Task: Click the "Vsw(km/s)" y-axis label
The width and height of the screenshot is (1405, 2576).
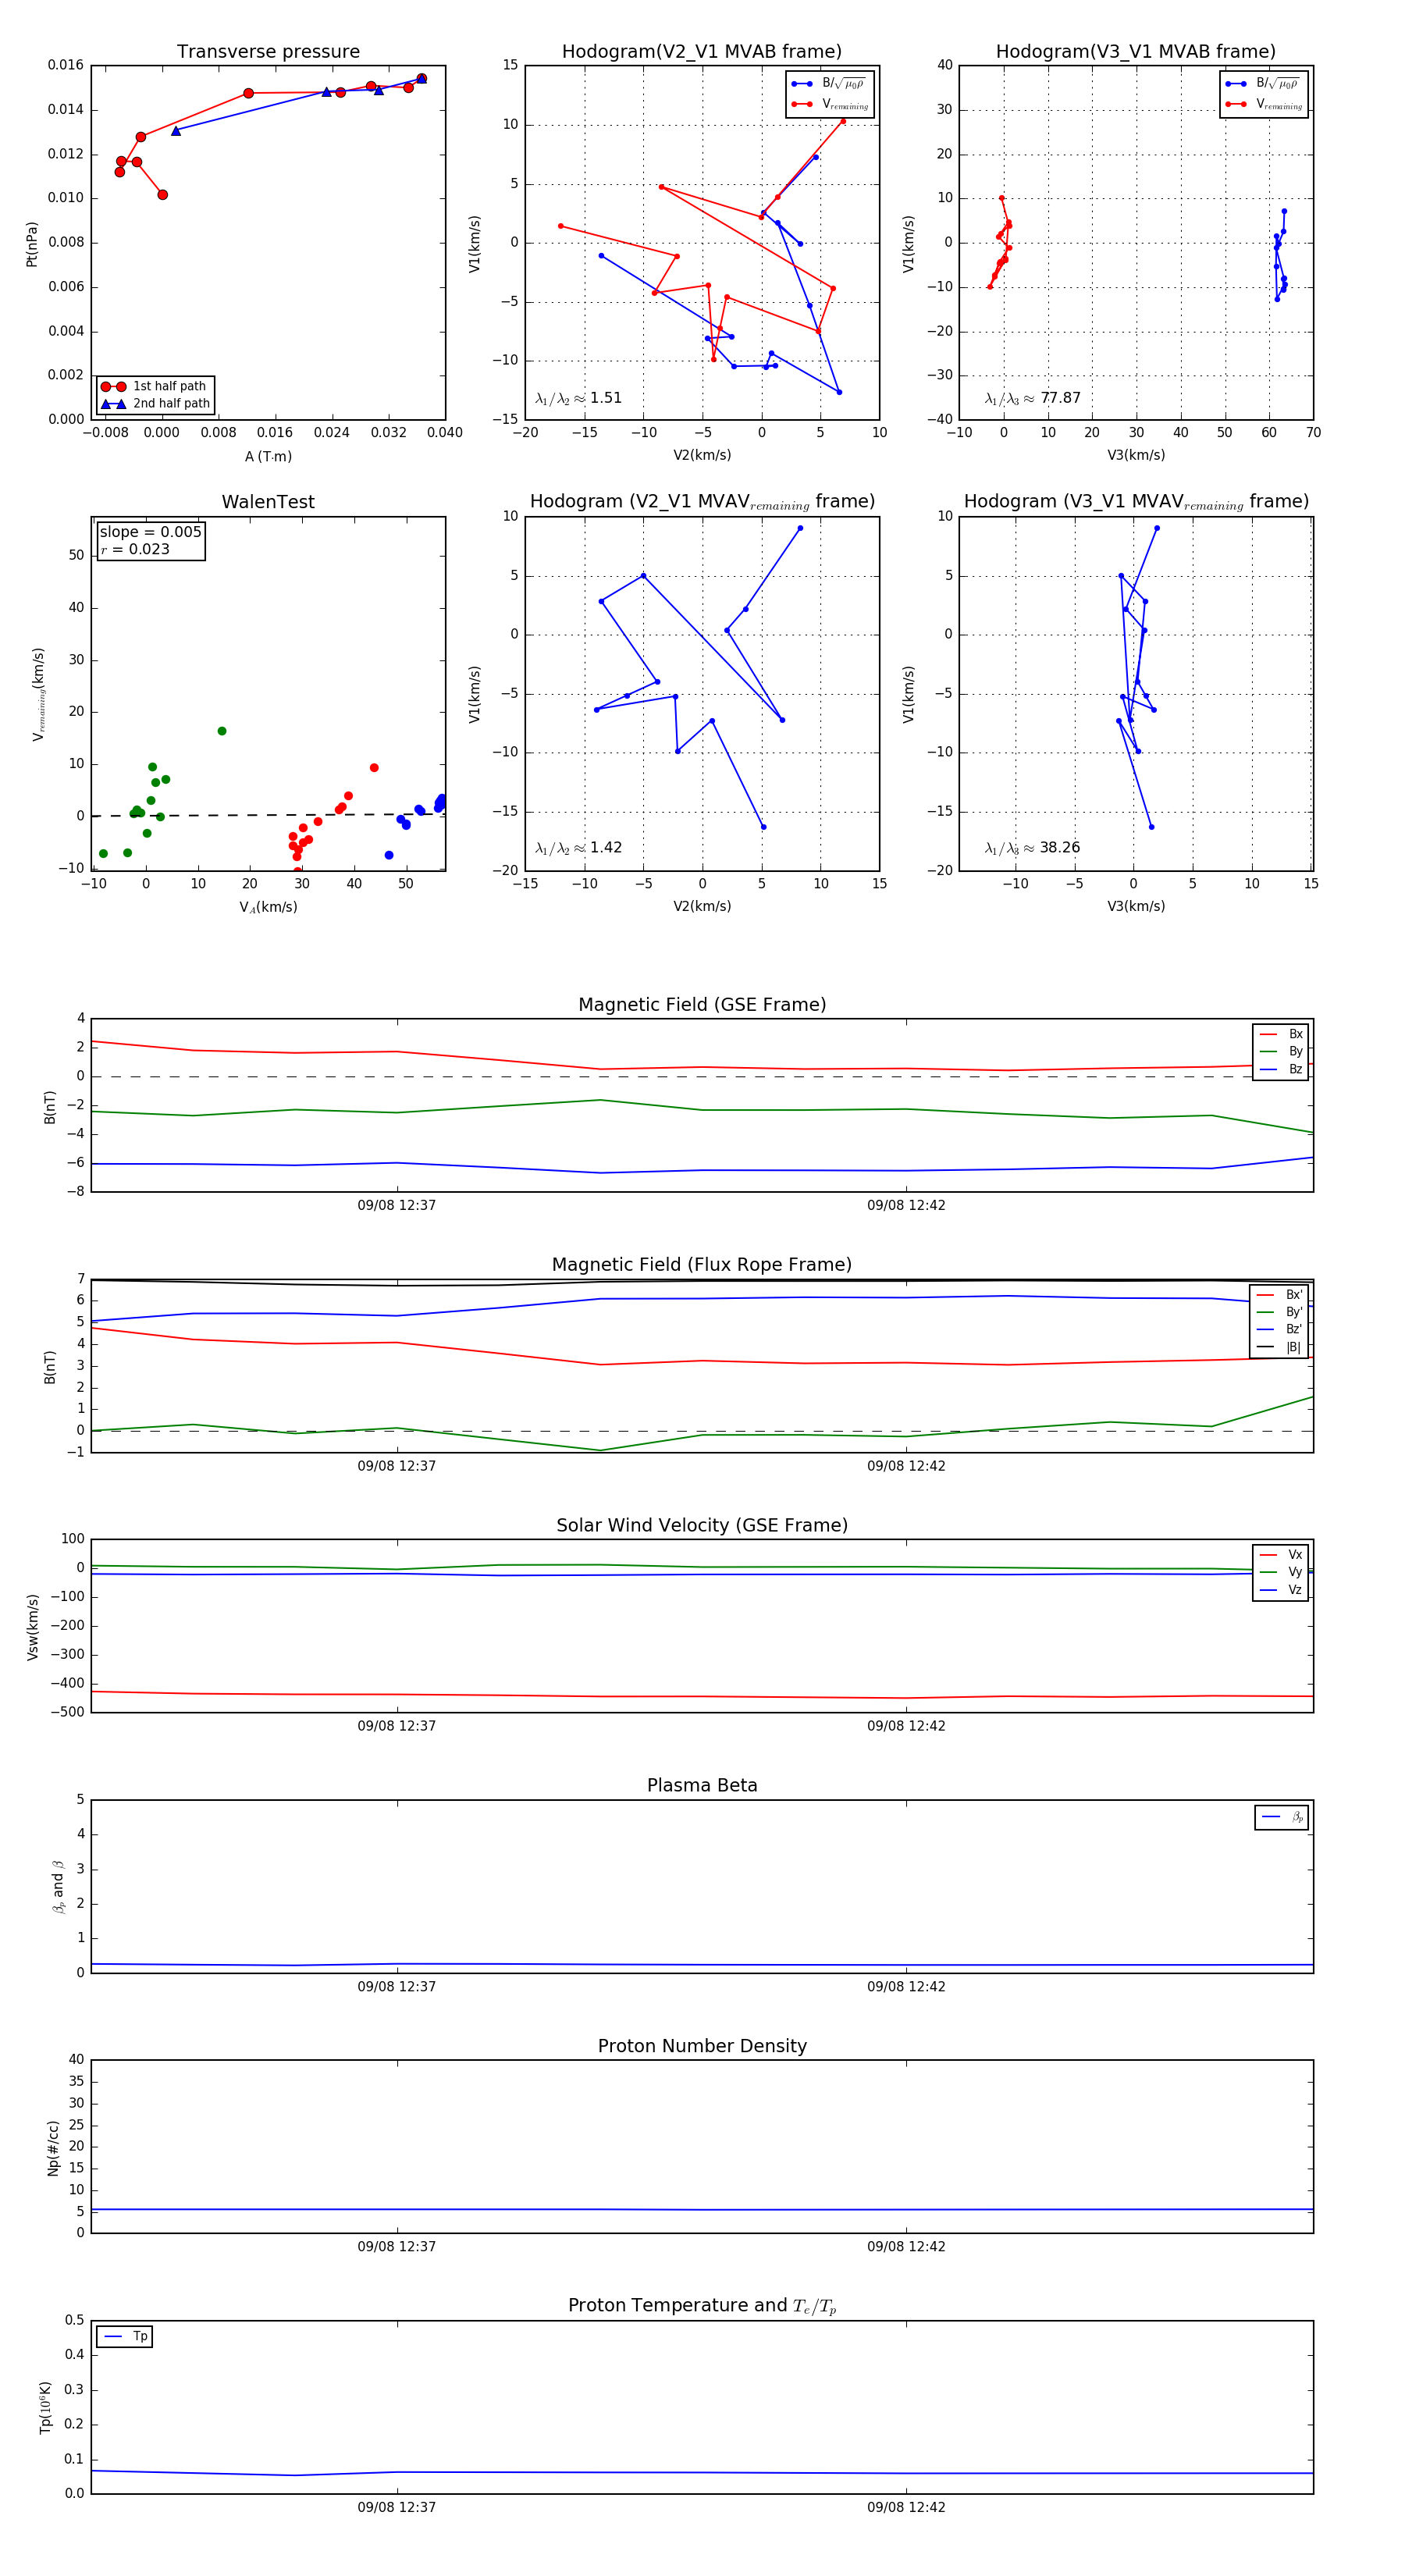Action: click(32, 1627)
